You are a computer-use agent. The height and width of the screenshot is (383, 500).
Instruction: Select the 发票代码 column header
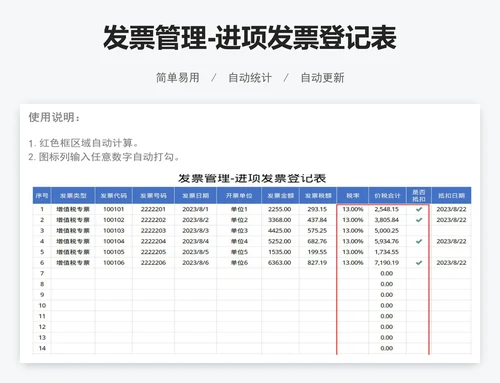(x=114, y=196)
